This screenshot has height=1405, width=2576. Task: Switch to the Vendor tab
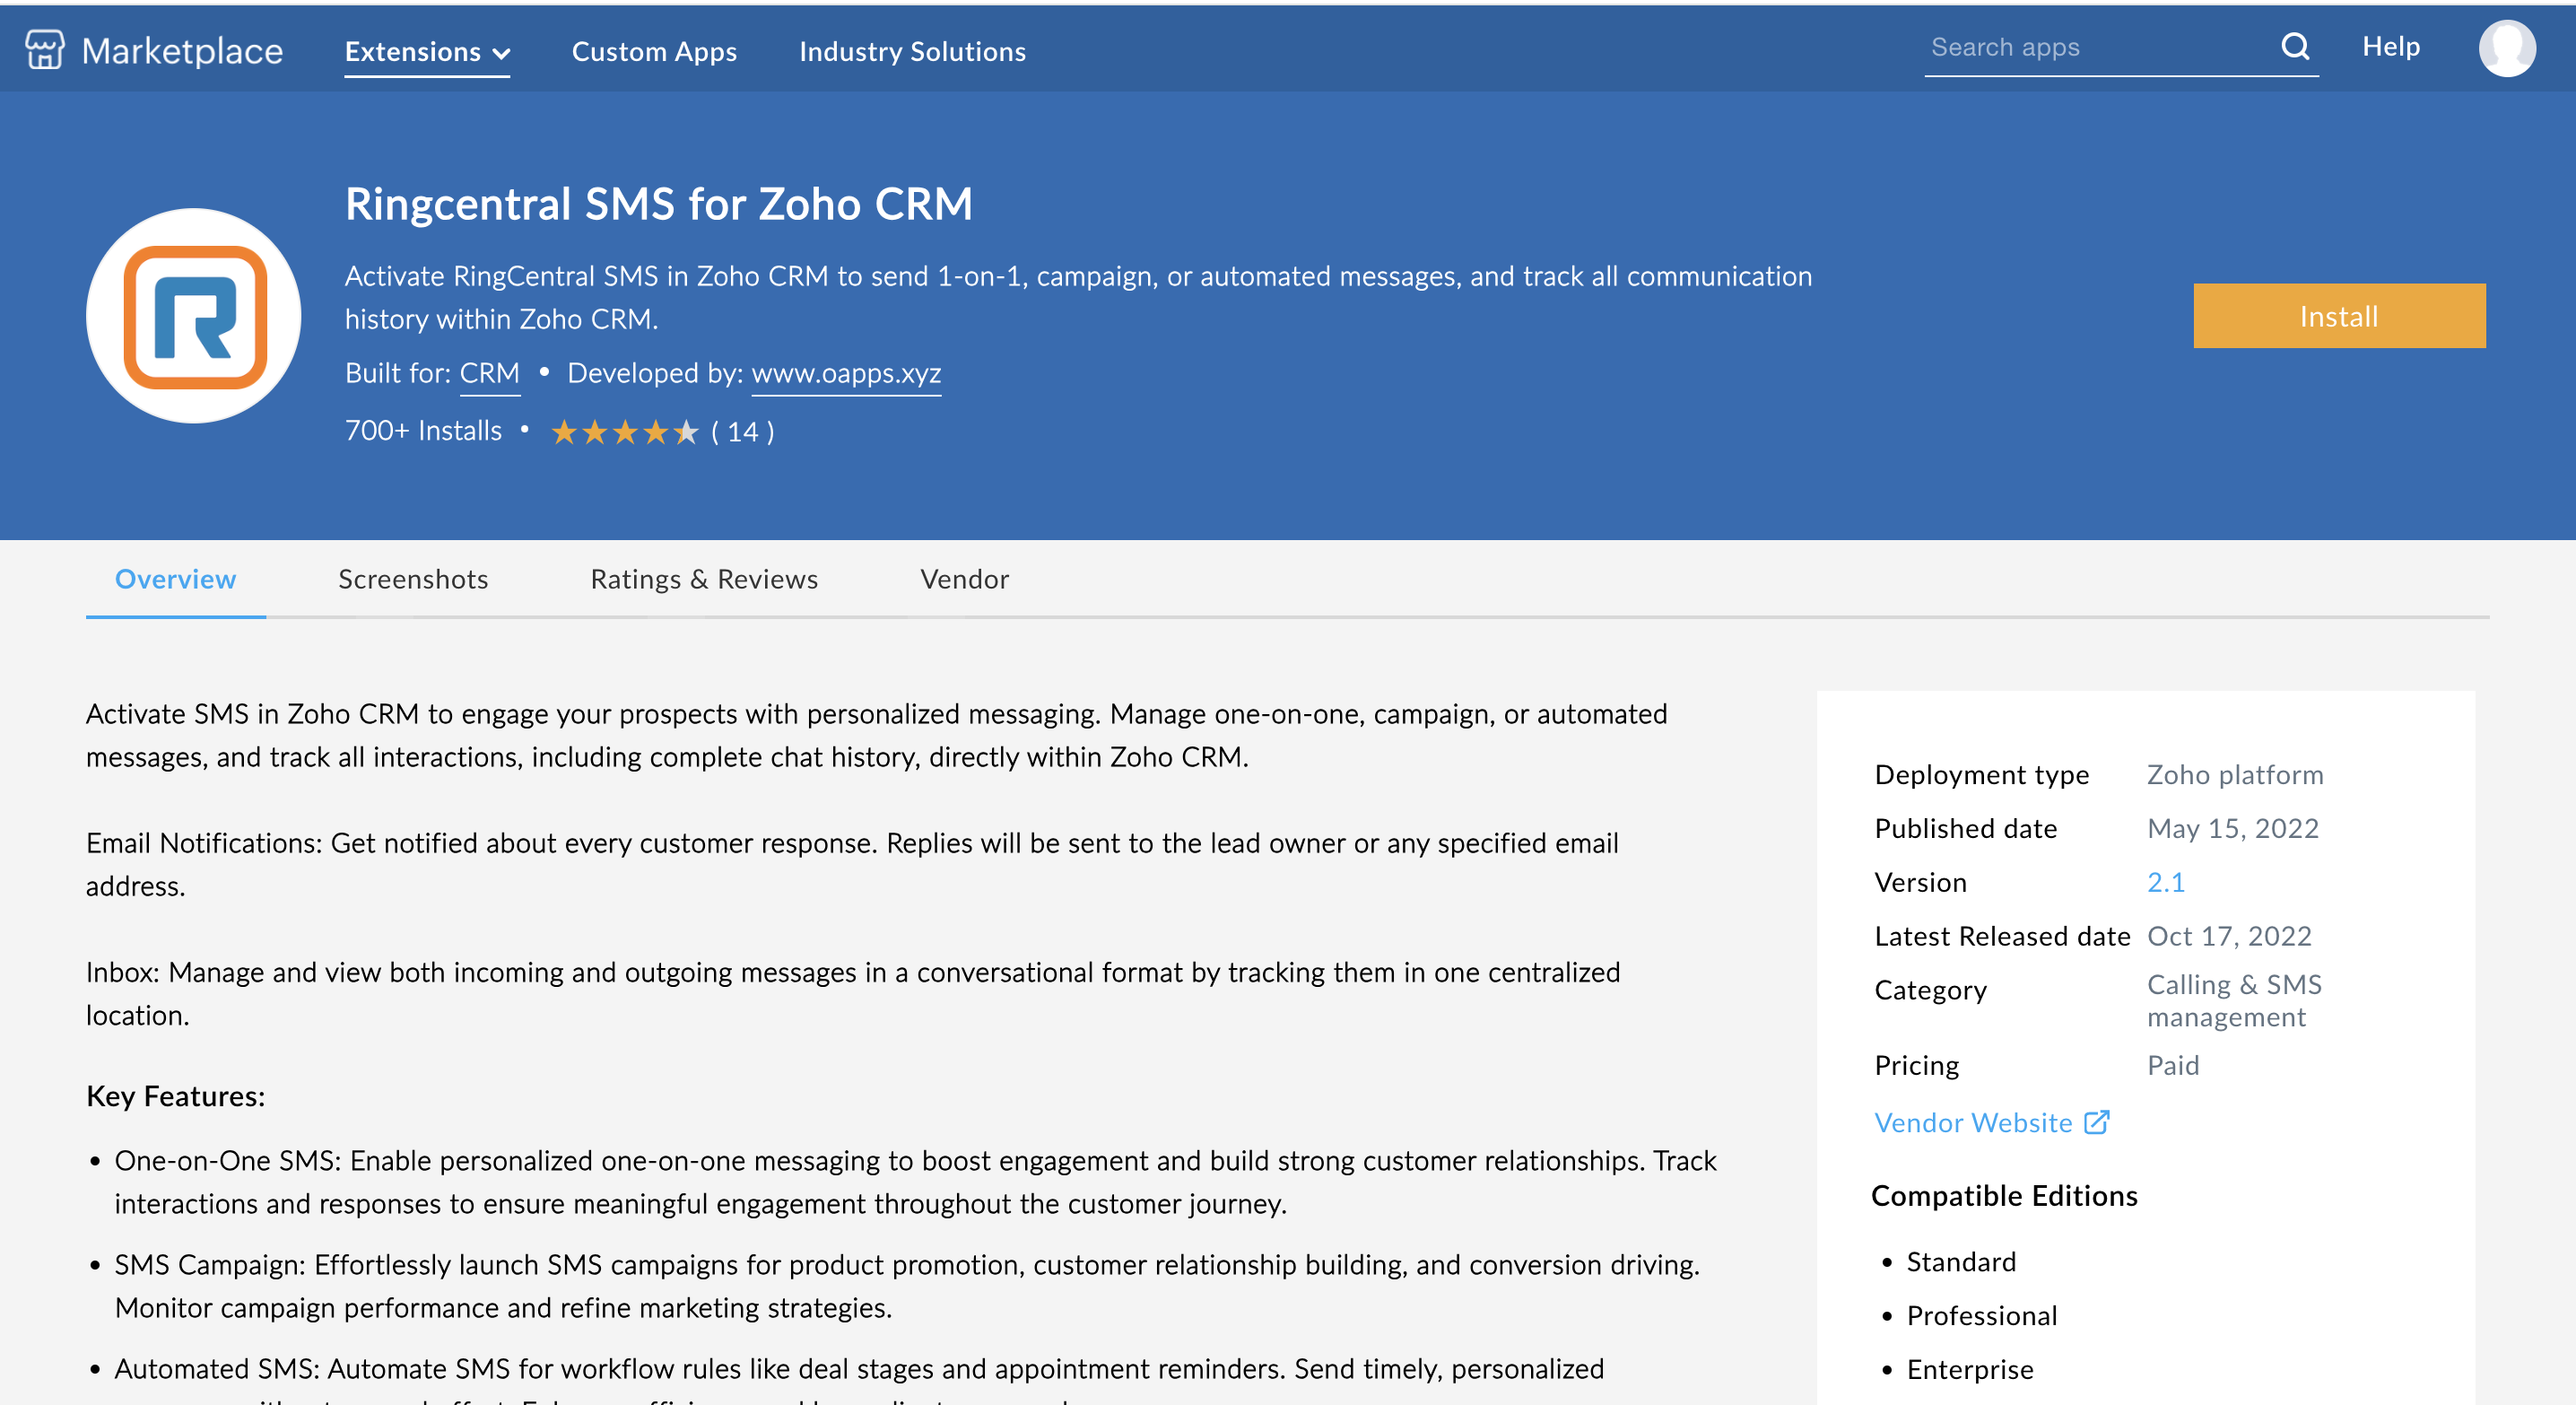[964, 579]
